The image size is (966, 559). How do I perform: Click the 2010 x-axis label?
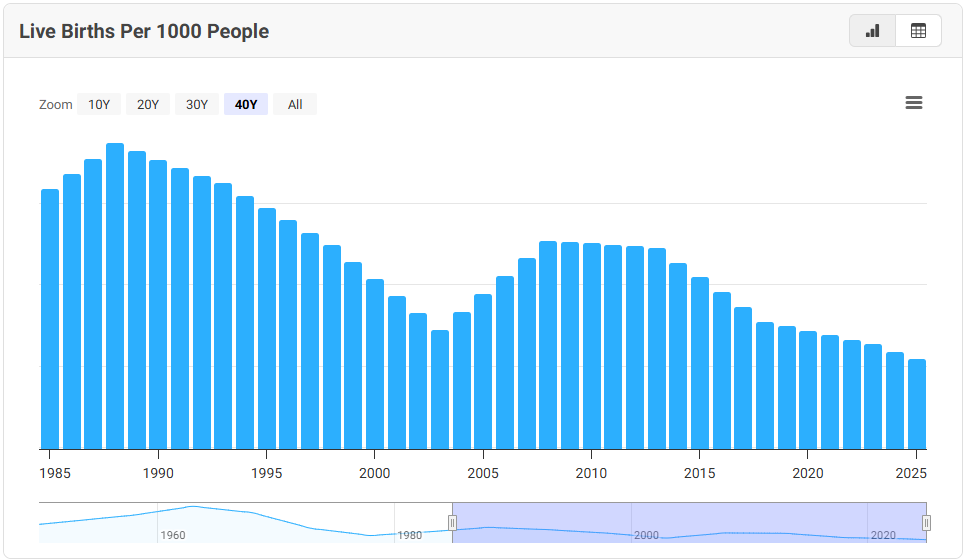[x=591, y=473]
